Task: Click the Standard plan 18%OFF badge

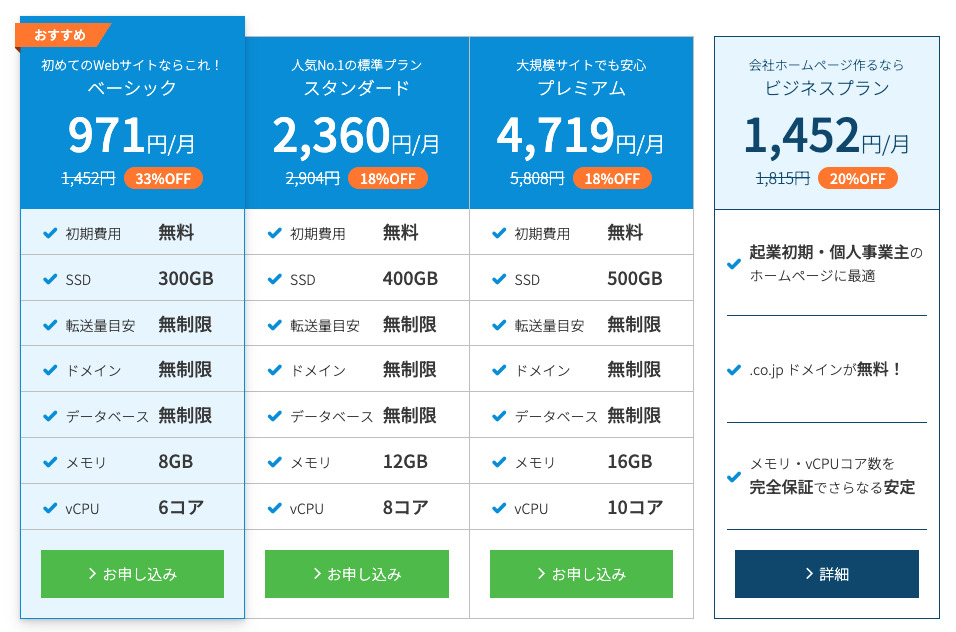Action: point(388,179)
